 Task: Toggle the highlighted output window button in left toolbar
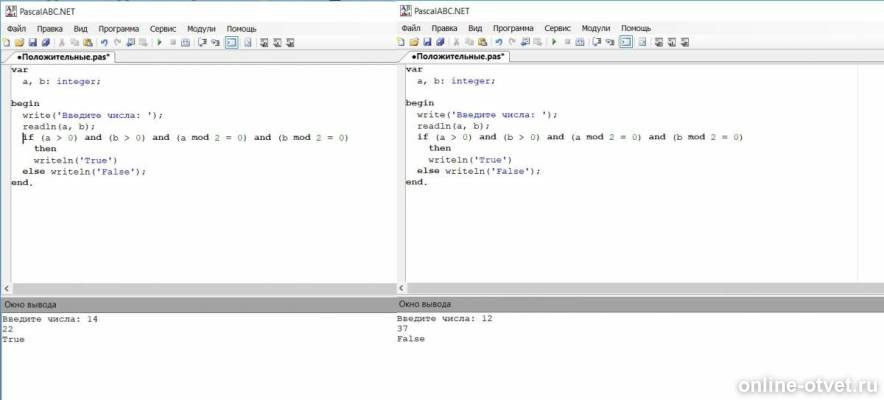pyautogui.click(x=232, y=43)
